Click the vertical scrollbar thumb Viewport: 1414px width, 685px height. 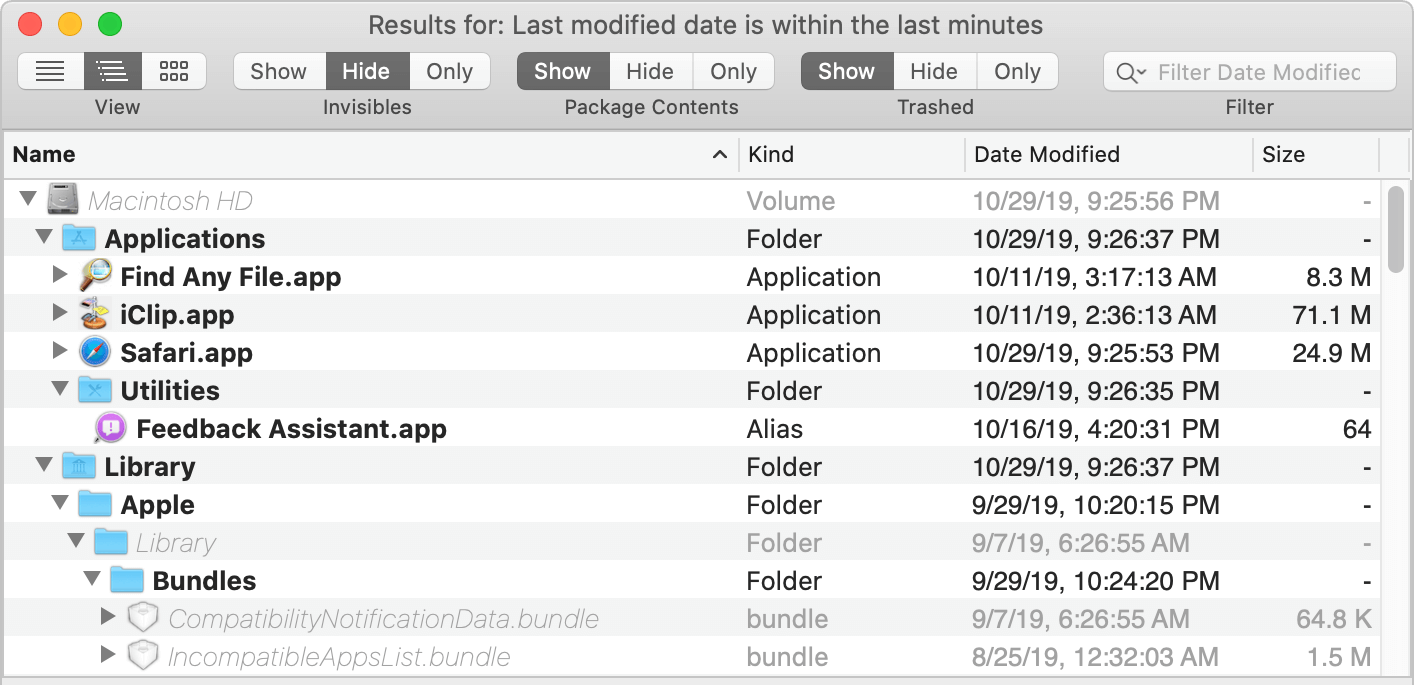point(1395,228)
